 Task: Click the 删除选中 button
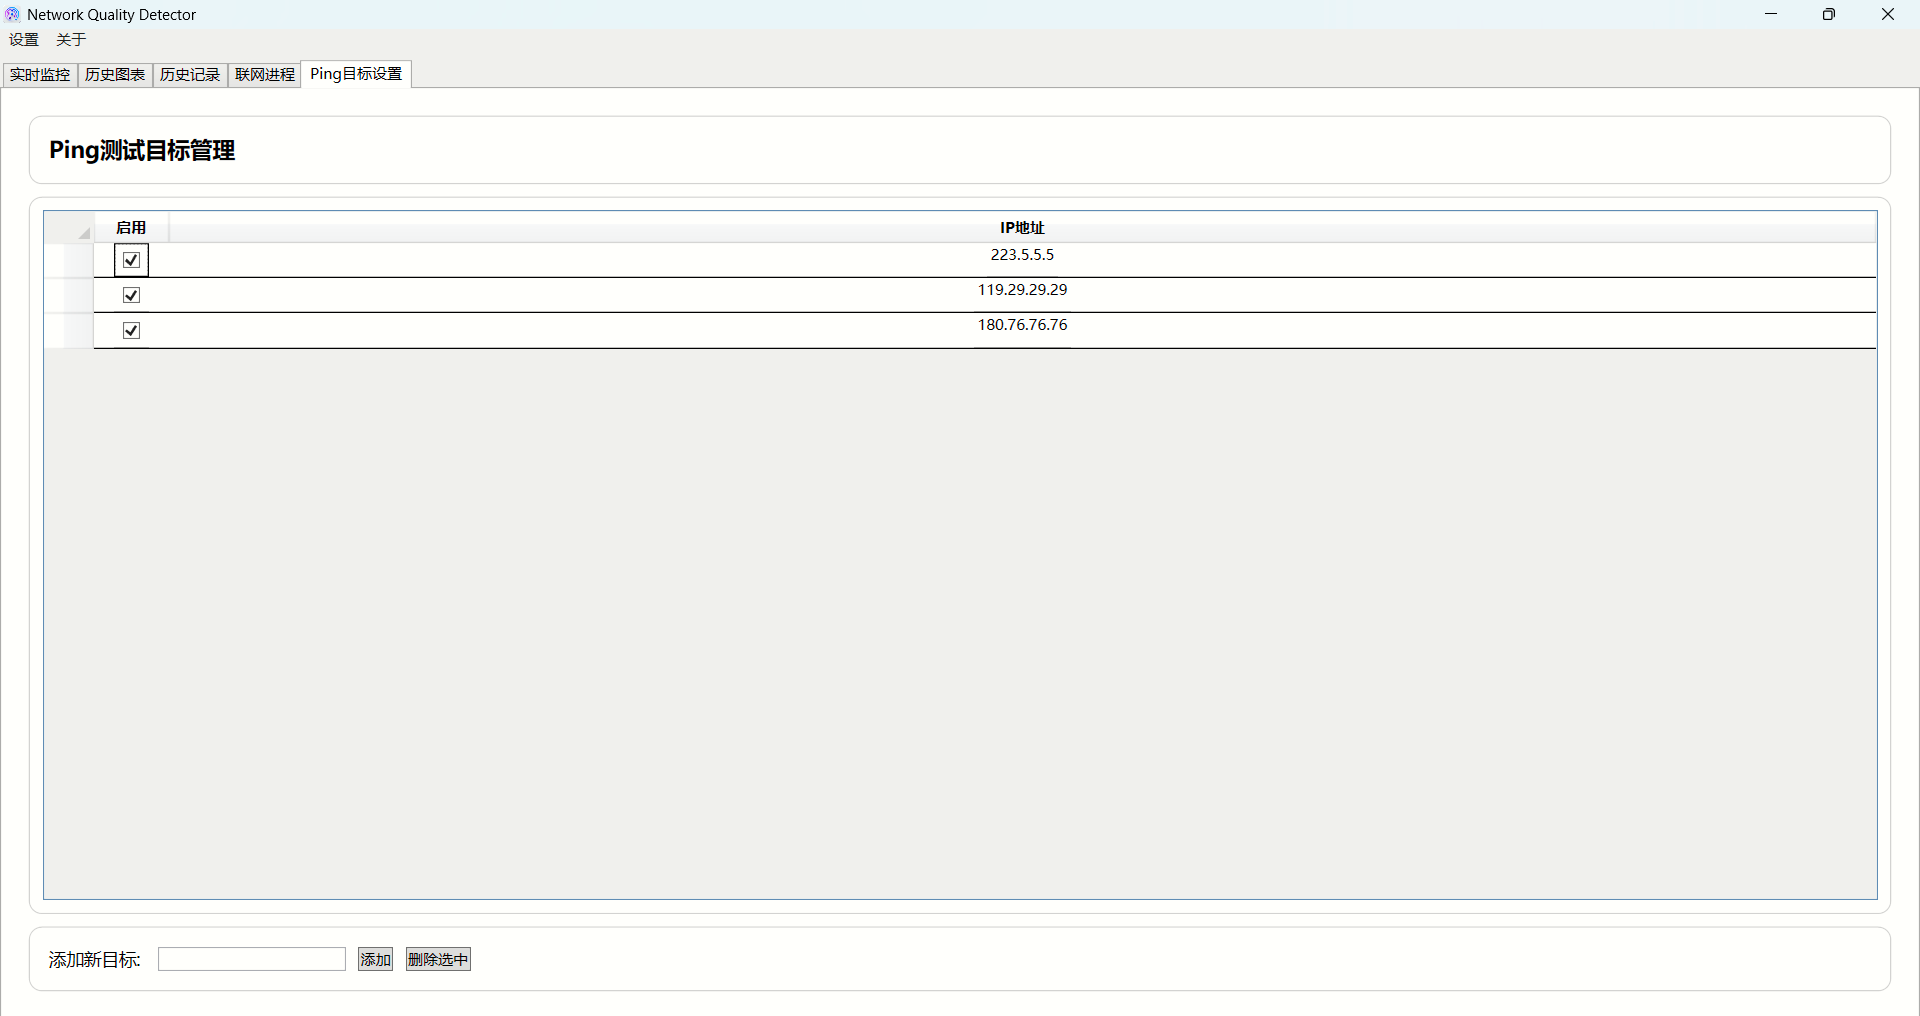[x=438, y=959]
